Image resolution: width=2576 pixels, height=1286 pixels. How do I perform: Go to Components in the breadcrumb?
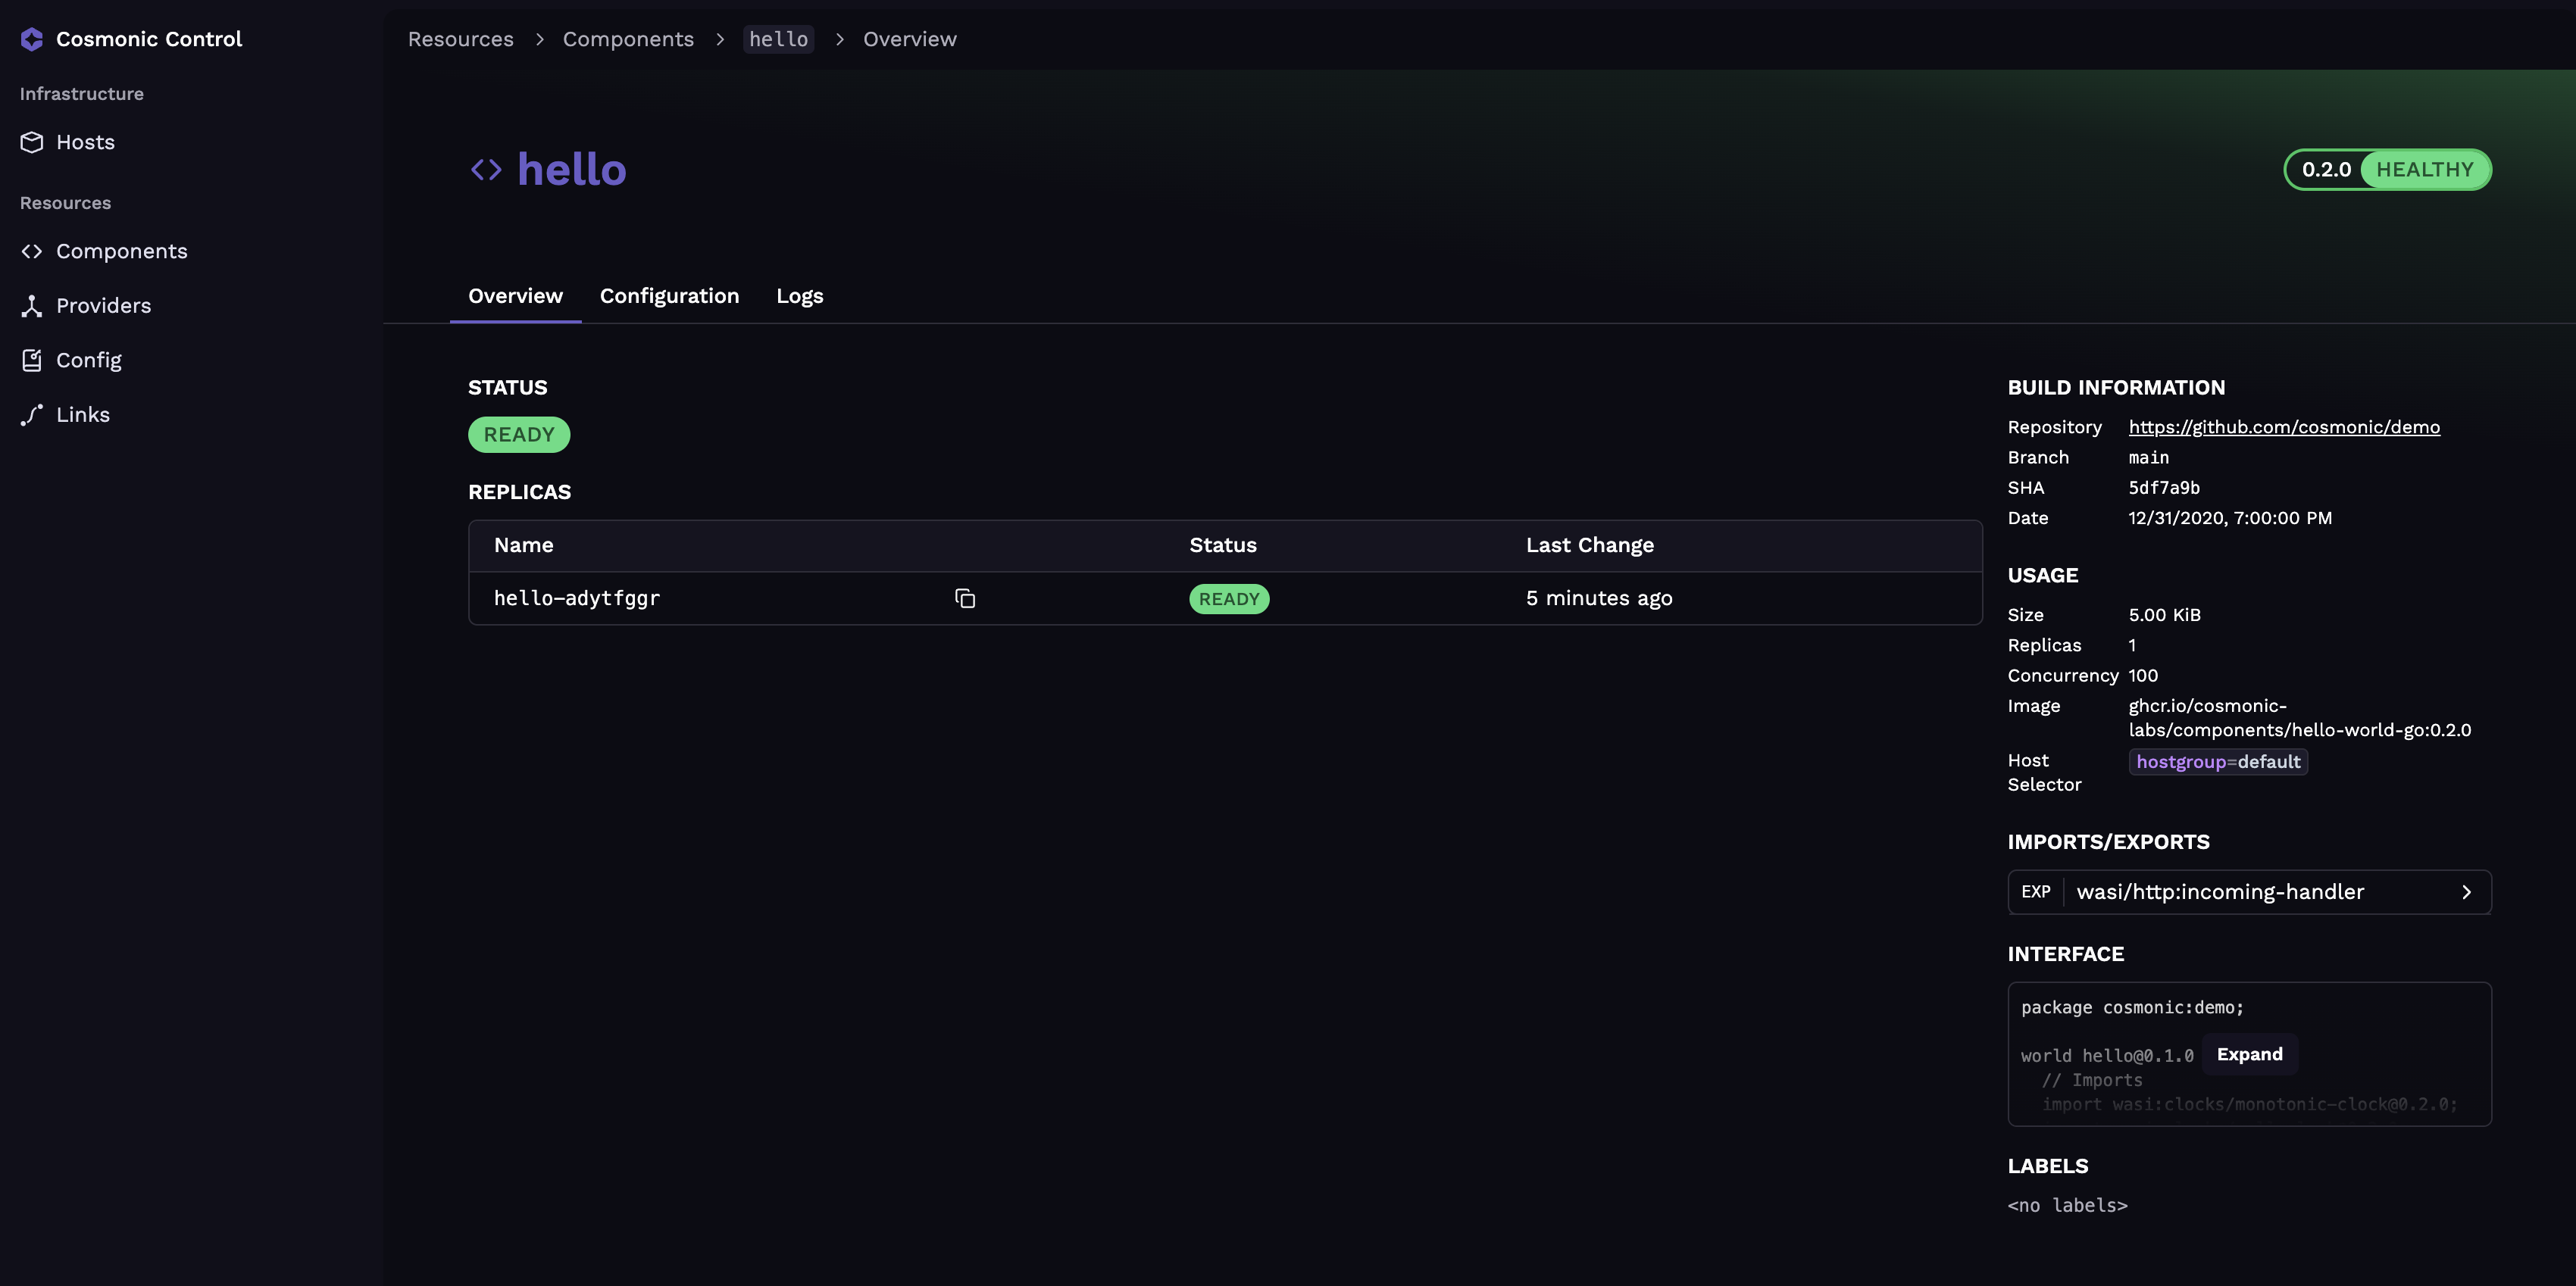627,39
